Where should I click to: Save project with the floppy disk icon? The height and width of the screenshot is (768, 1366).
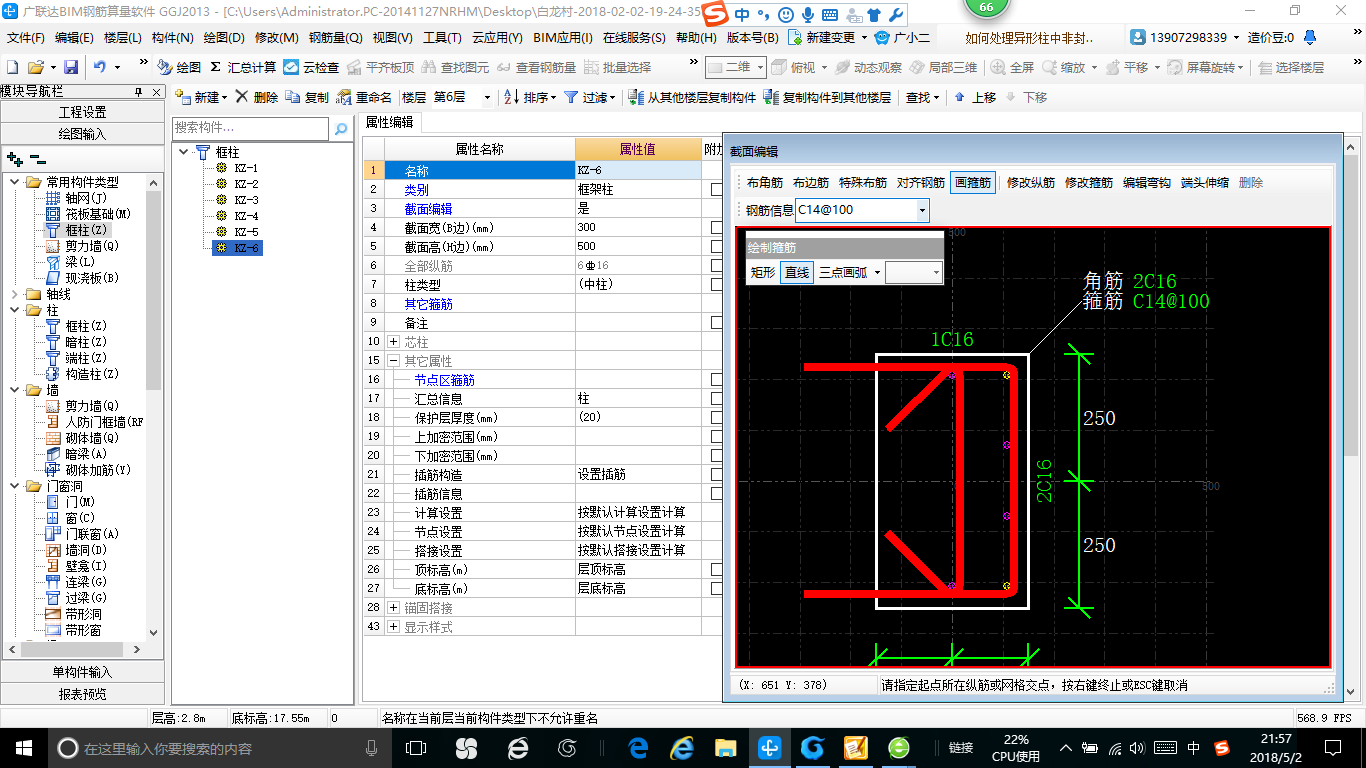[x=71, y=67]
